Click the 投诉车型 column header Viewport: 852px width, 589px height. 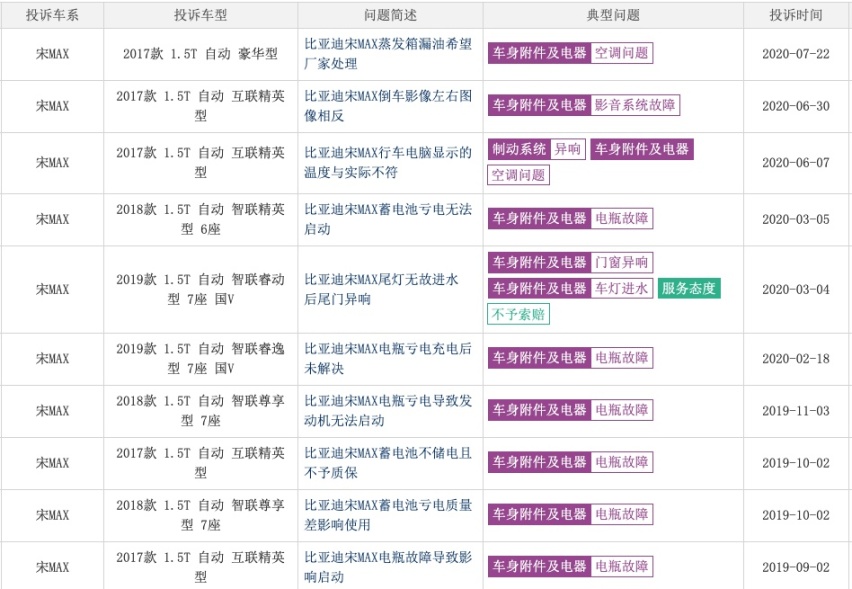click(x=201, y=15)
